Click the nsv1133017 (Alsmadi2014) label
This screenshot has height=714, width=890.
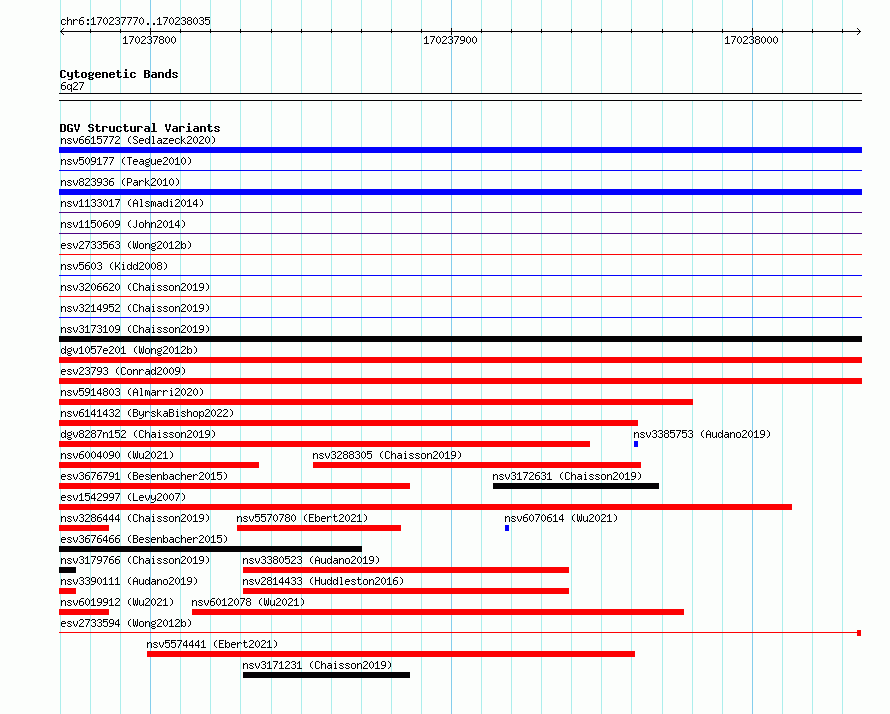132,203
